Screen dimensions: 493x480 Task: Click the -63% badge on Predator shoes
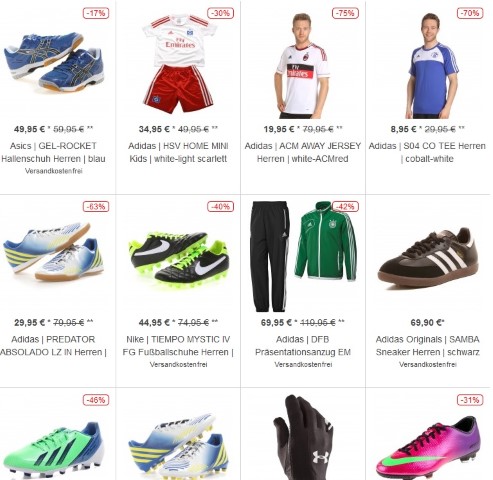pos(96,207)
